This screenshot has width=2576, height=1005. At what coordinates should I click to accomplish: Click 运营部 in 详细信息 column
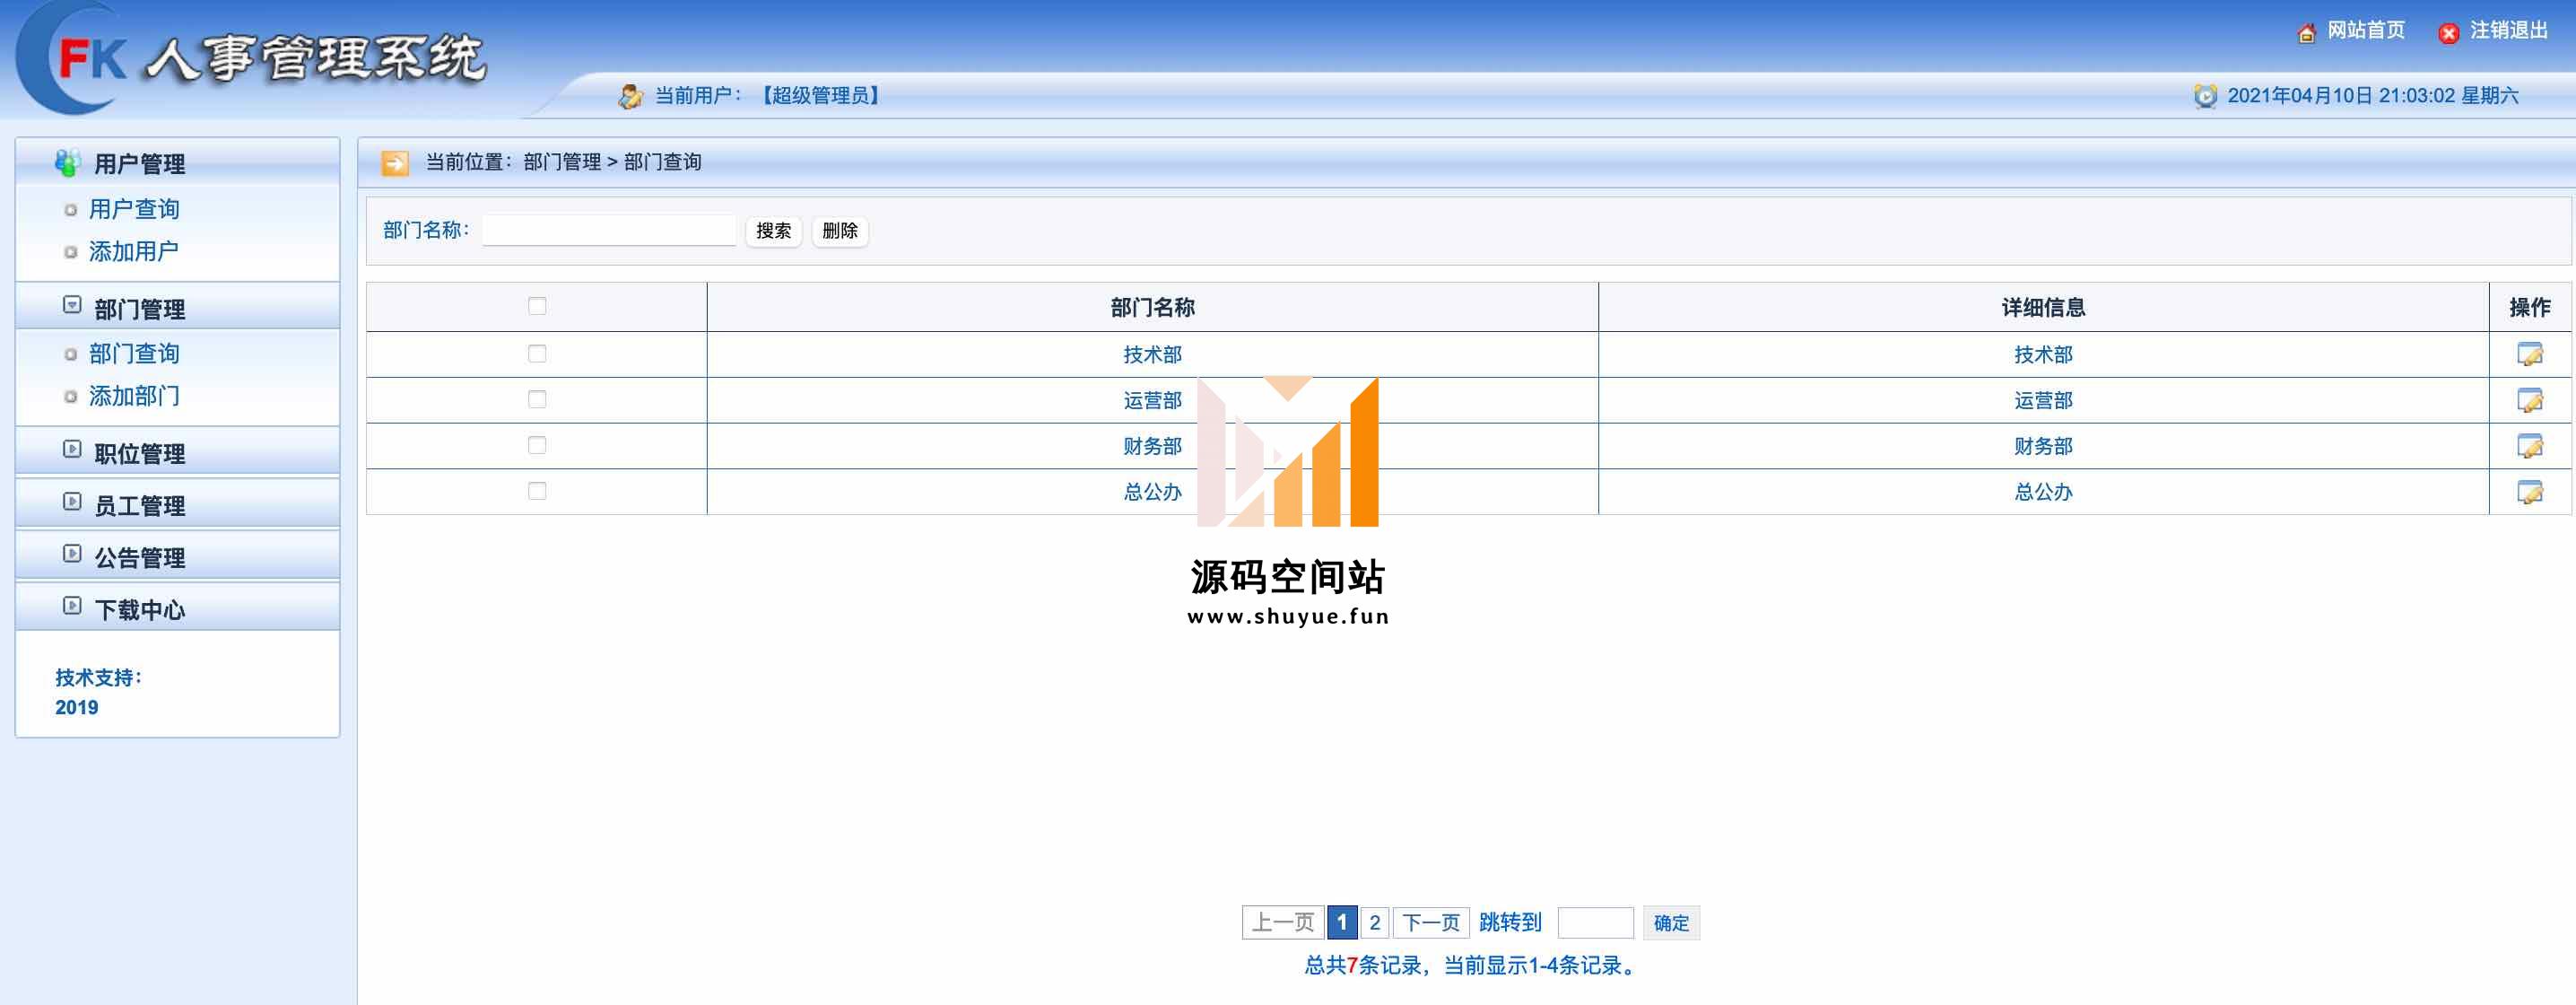tap(2043, 401)
